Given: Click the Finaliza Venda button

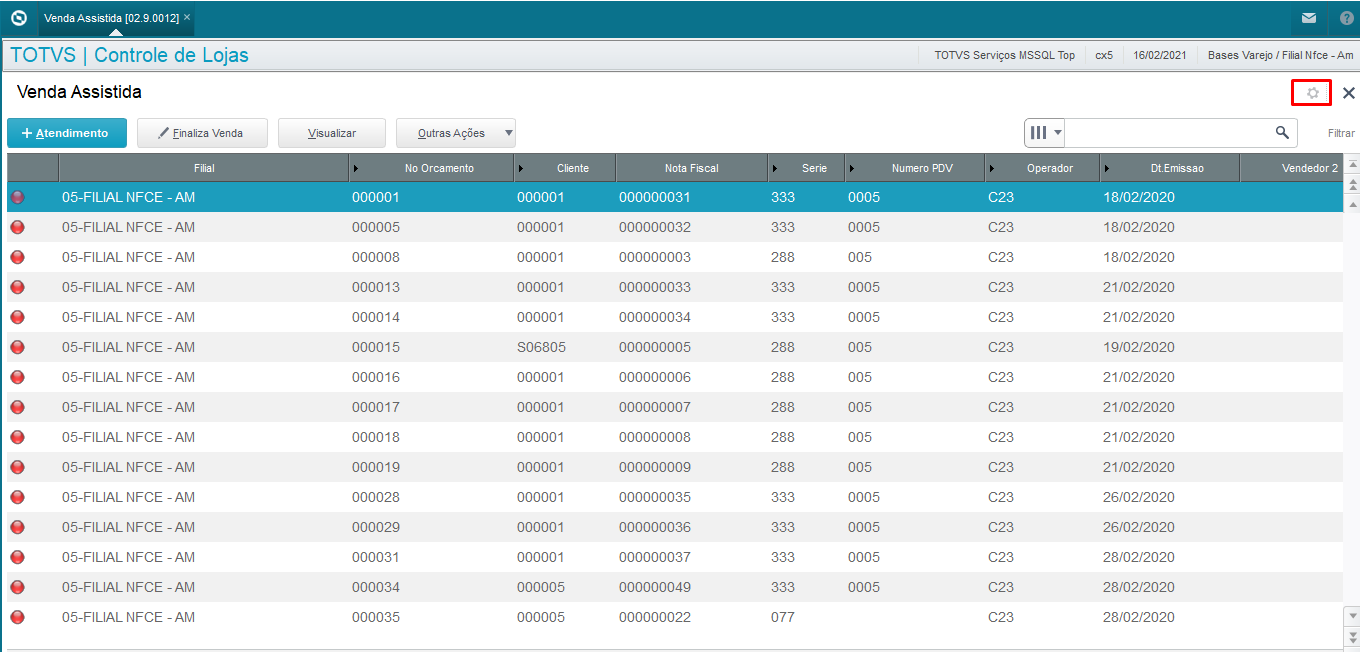Looking at the screenshot, I should pos(203,133).
